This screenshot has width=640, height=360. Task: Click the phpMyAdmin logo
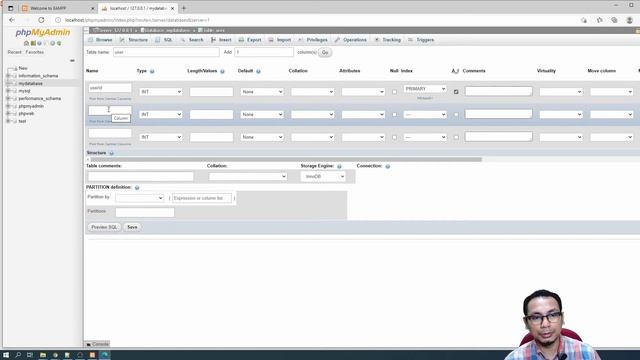tap(43, 32)
